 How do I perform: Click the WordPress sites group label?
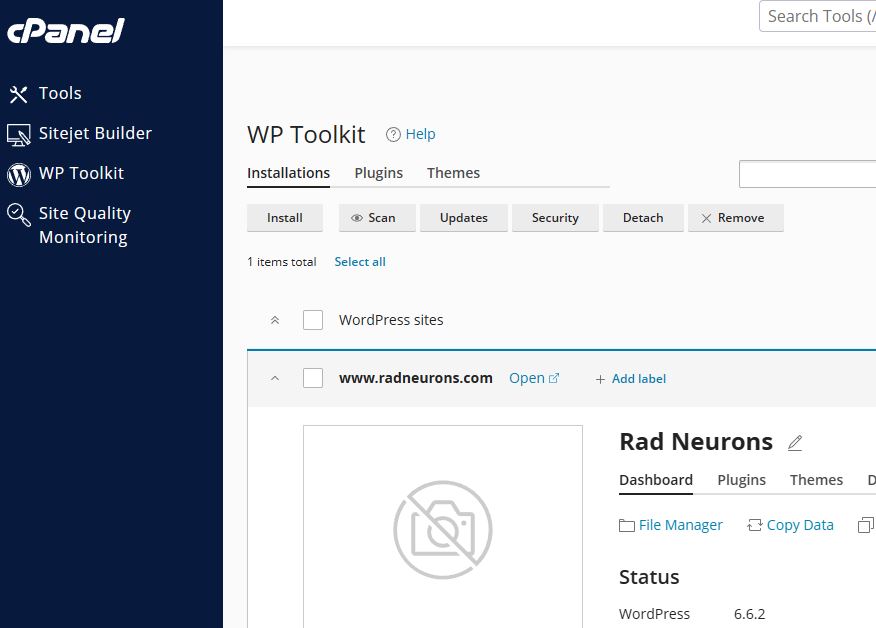click(x=391, y=320)
